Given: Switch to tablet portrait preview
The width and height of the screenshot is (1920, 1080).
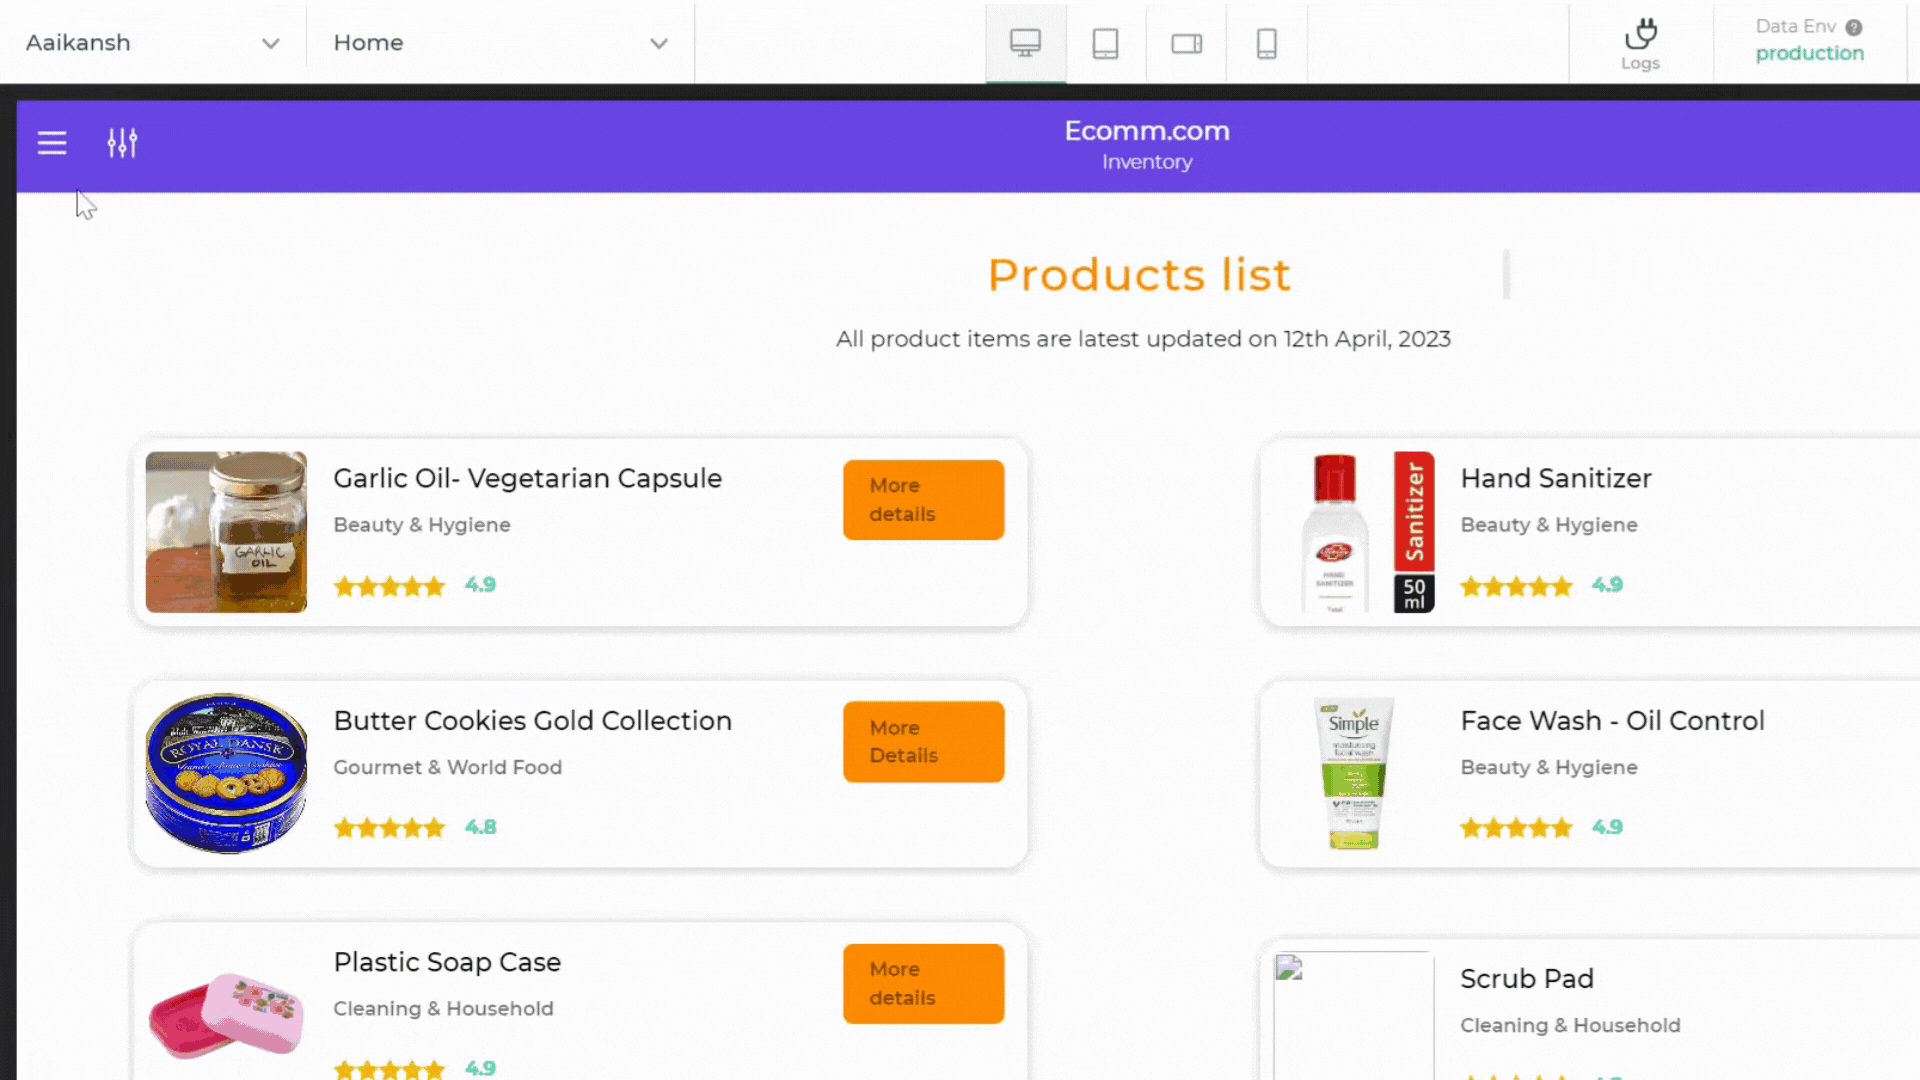Looking at the screenshot, I should pyautogui.click(x=1105, y=43).
